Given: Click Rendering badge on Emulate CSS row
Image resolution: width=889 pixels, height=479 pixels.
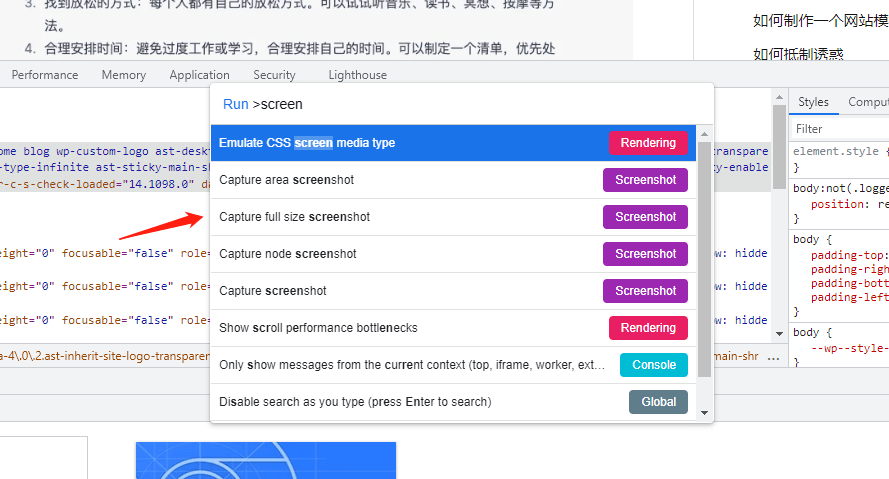Looking at the screenshot, I should coord(648,143).
